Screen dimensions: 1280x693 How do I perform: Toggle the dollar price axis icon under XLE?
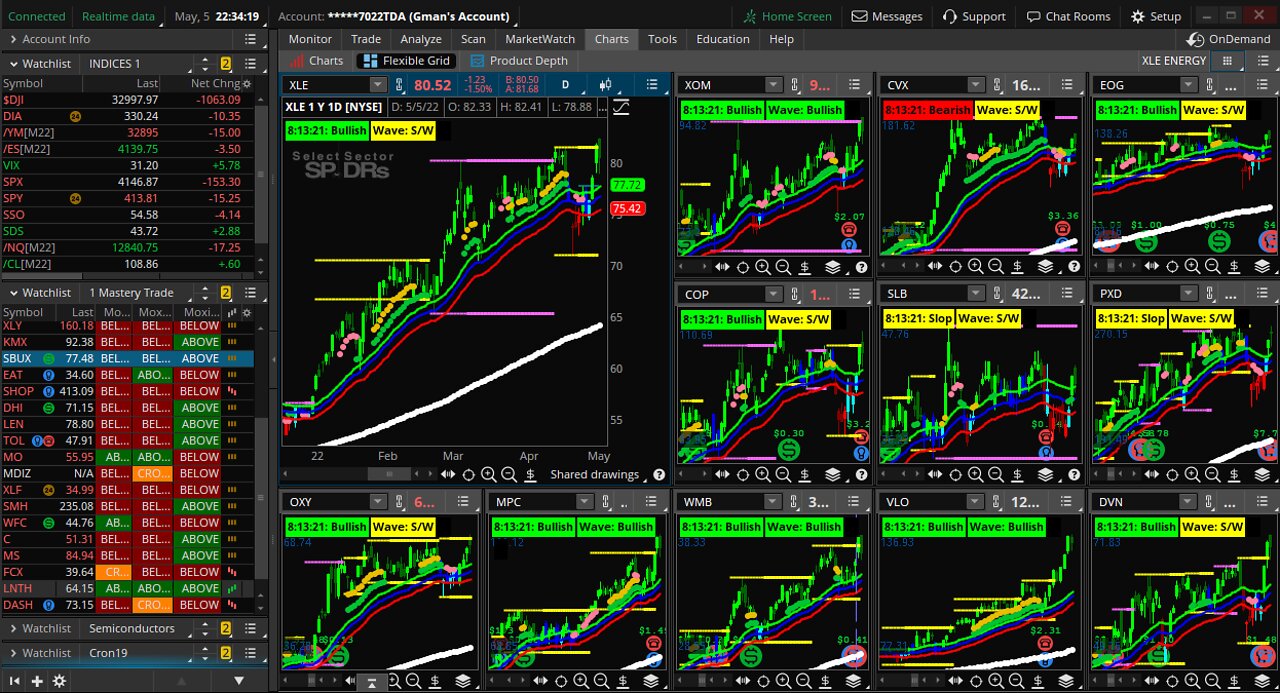pos(530,475)
